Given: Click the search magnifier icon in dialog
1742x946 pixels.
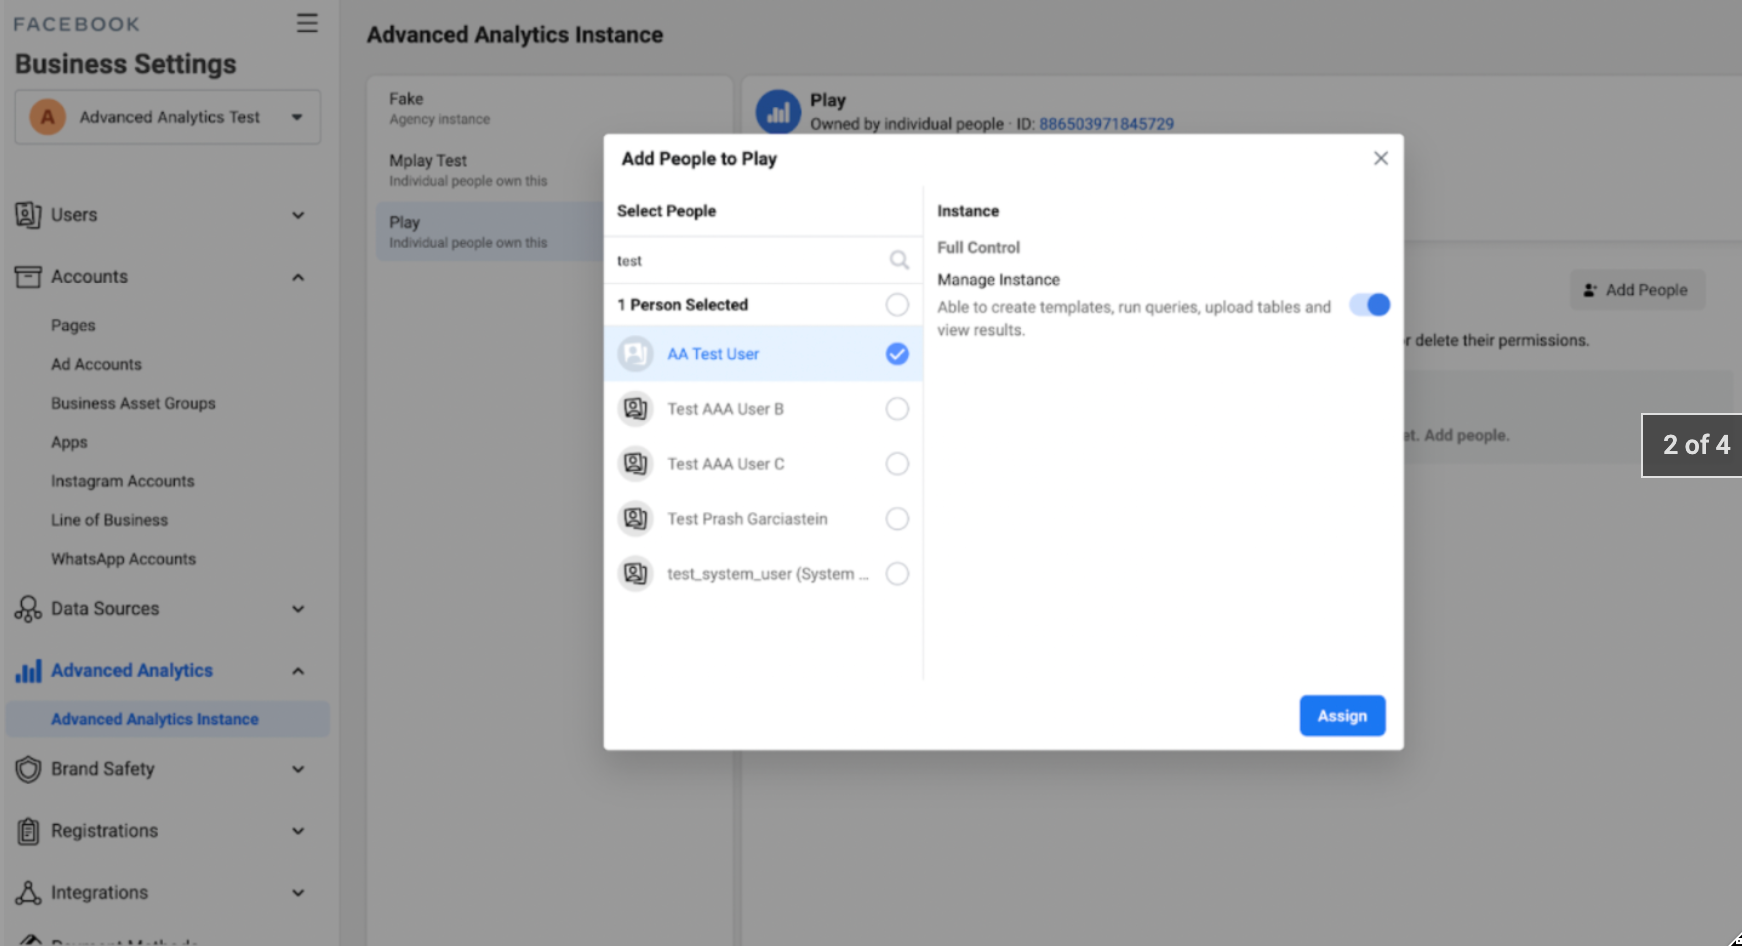Looking at the screenshot, I should click(x=899, y=260).
